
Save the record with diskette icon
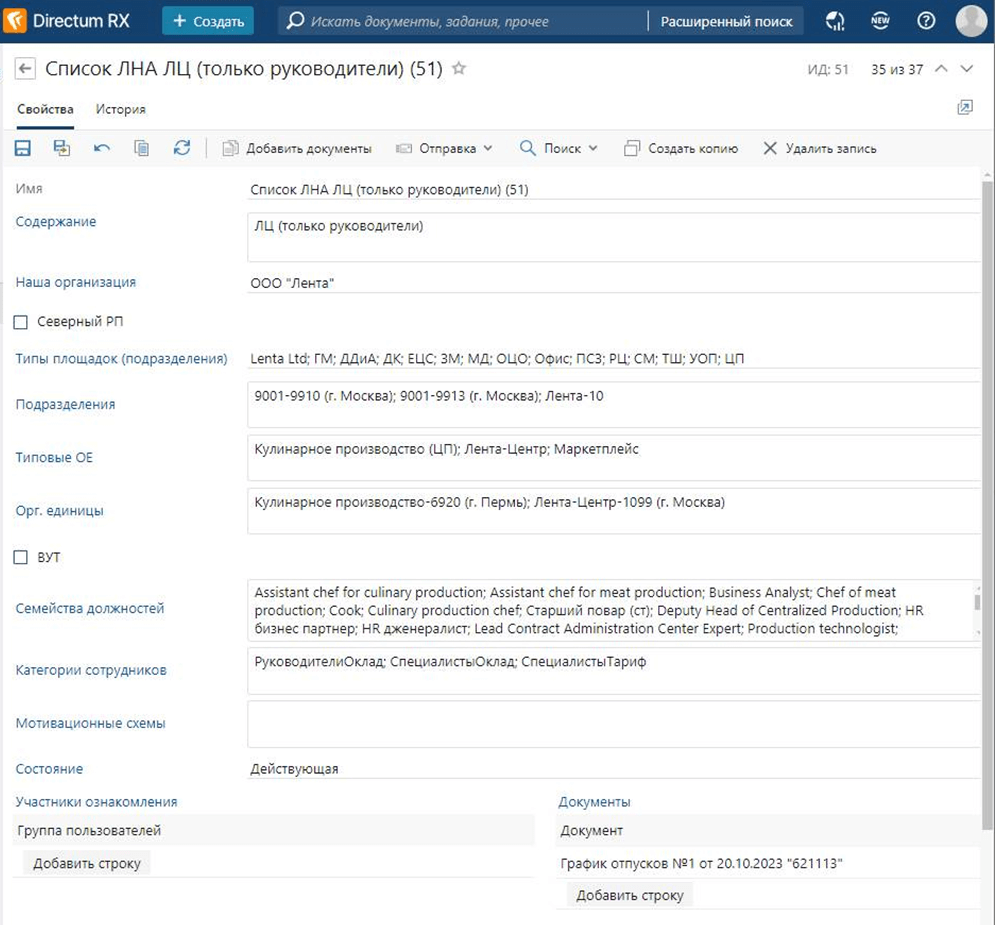(22, 148)
